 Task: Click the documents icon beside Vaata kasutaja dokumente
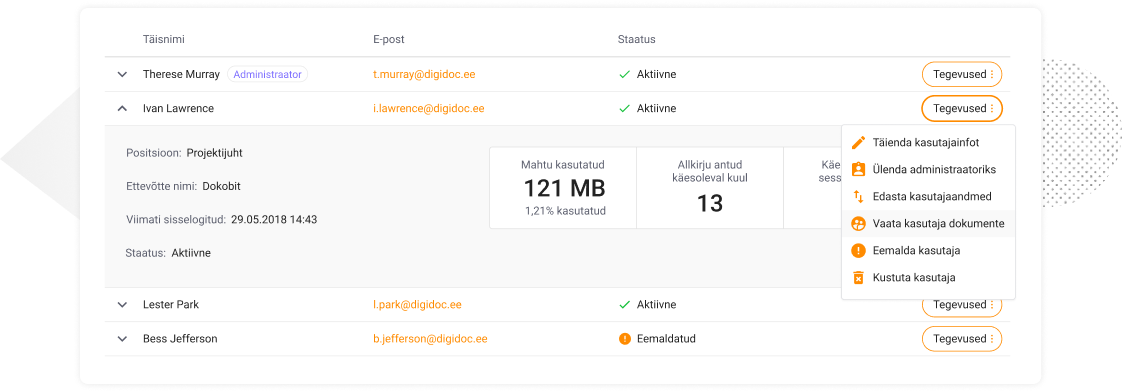click(x=859, y=223)
